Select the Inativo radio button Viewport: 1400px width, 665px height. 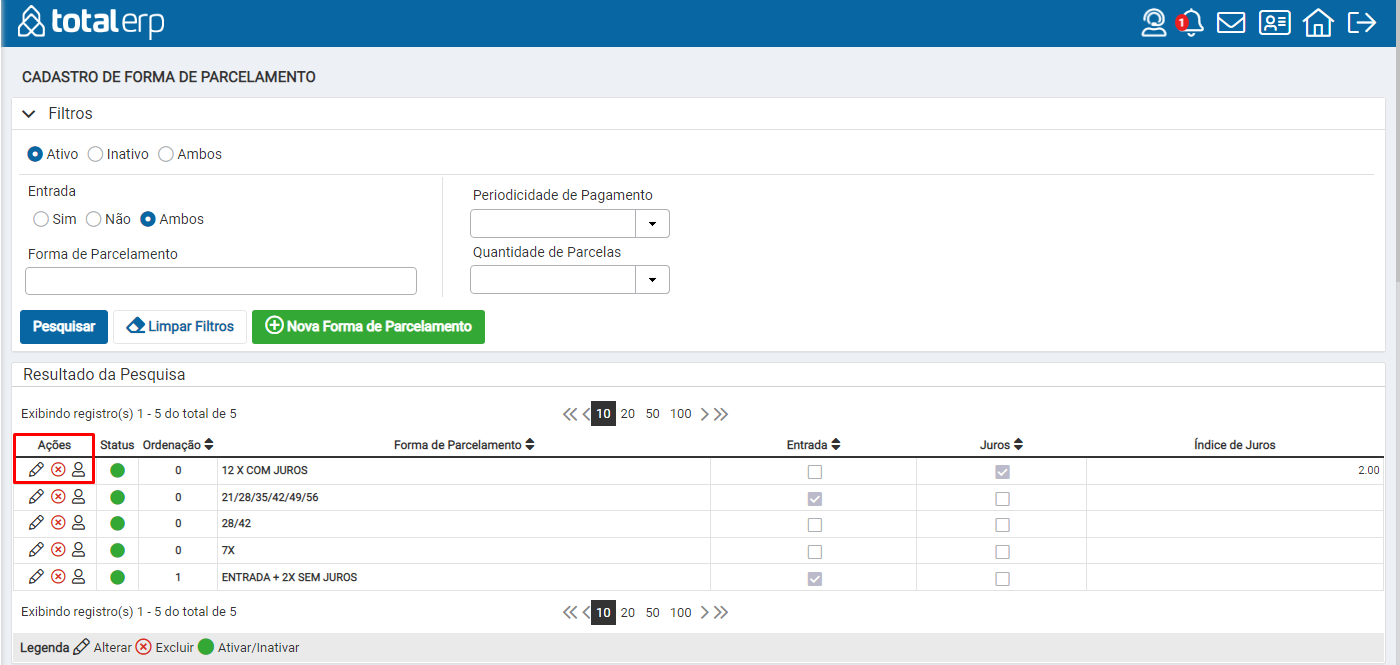click(96, 154)
